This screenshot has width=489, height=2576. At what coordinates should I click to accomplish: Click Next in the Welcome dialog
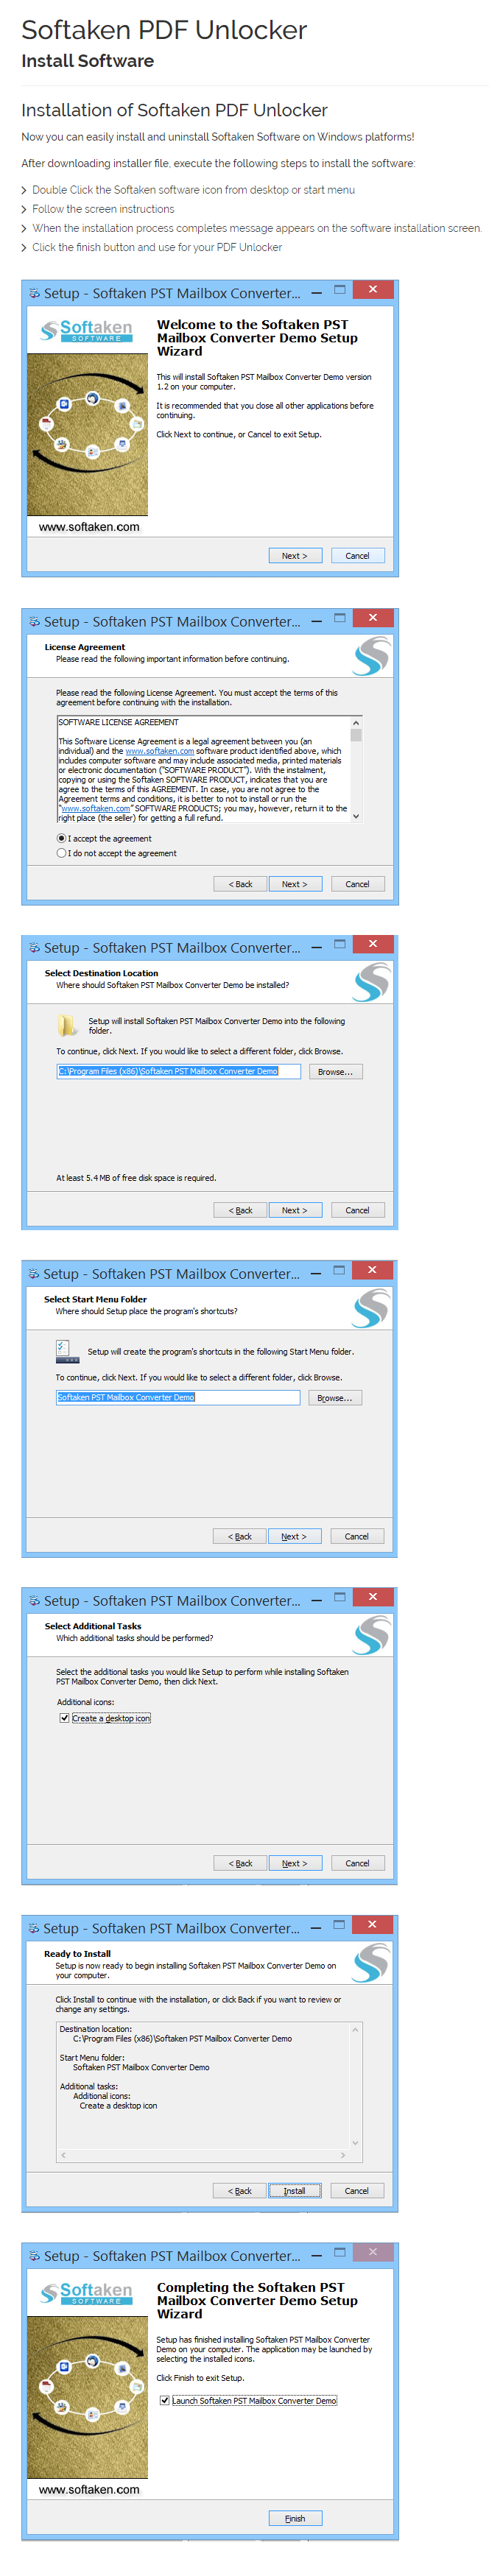point(295,555)
